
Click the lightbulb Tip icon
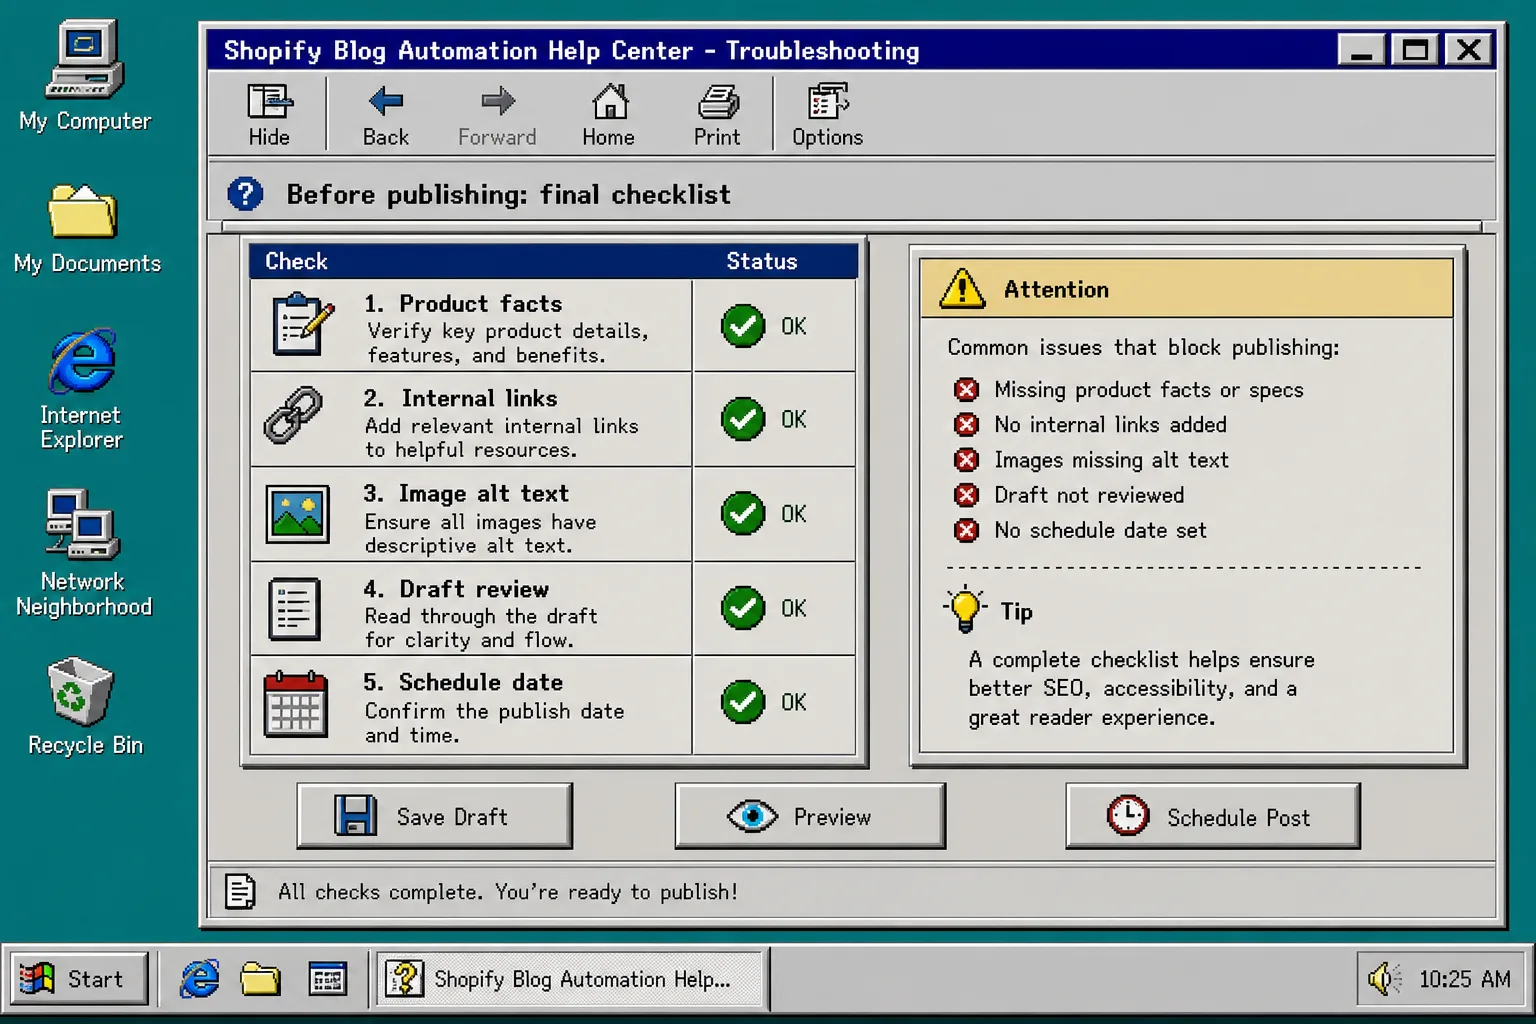[965, 609]
